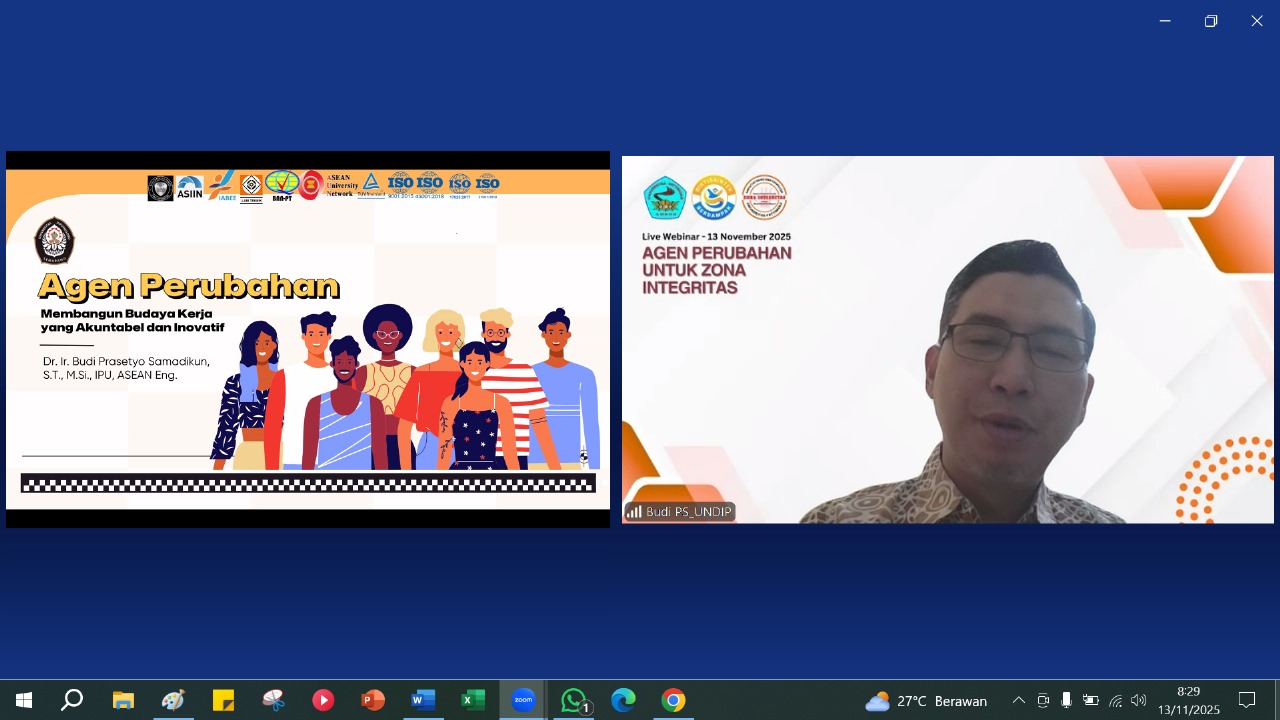Click the microphone icon in system tray

[1067, 700]
